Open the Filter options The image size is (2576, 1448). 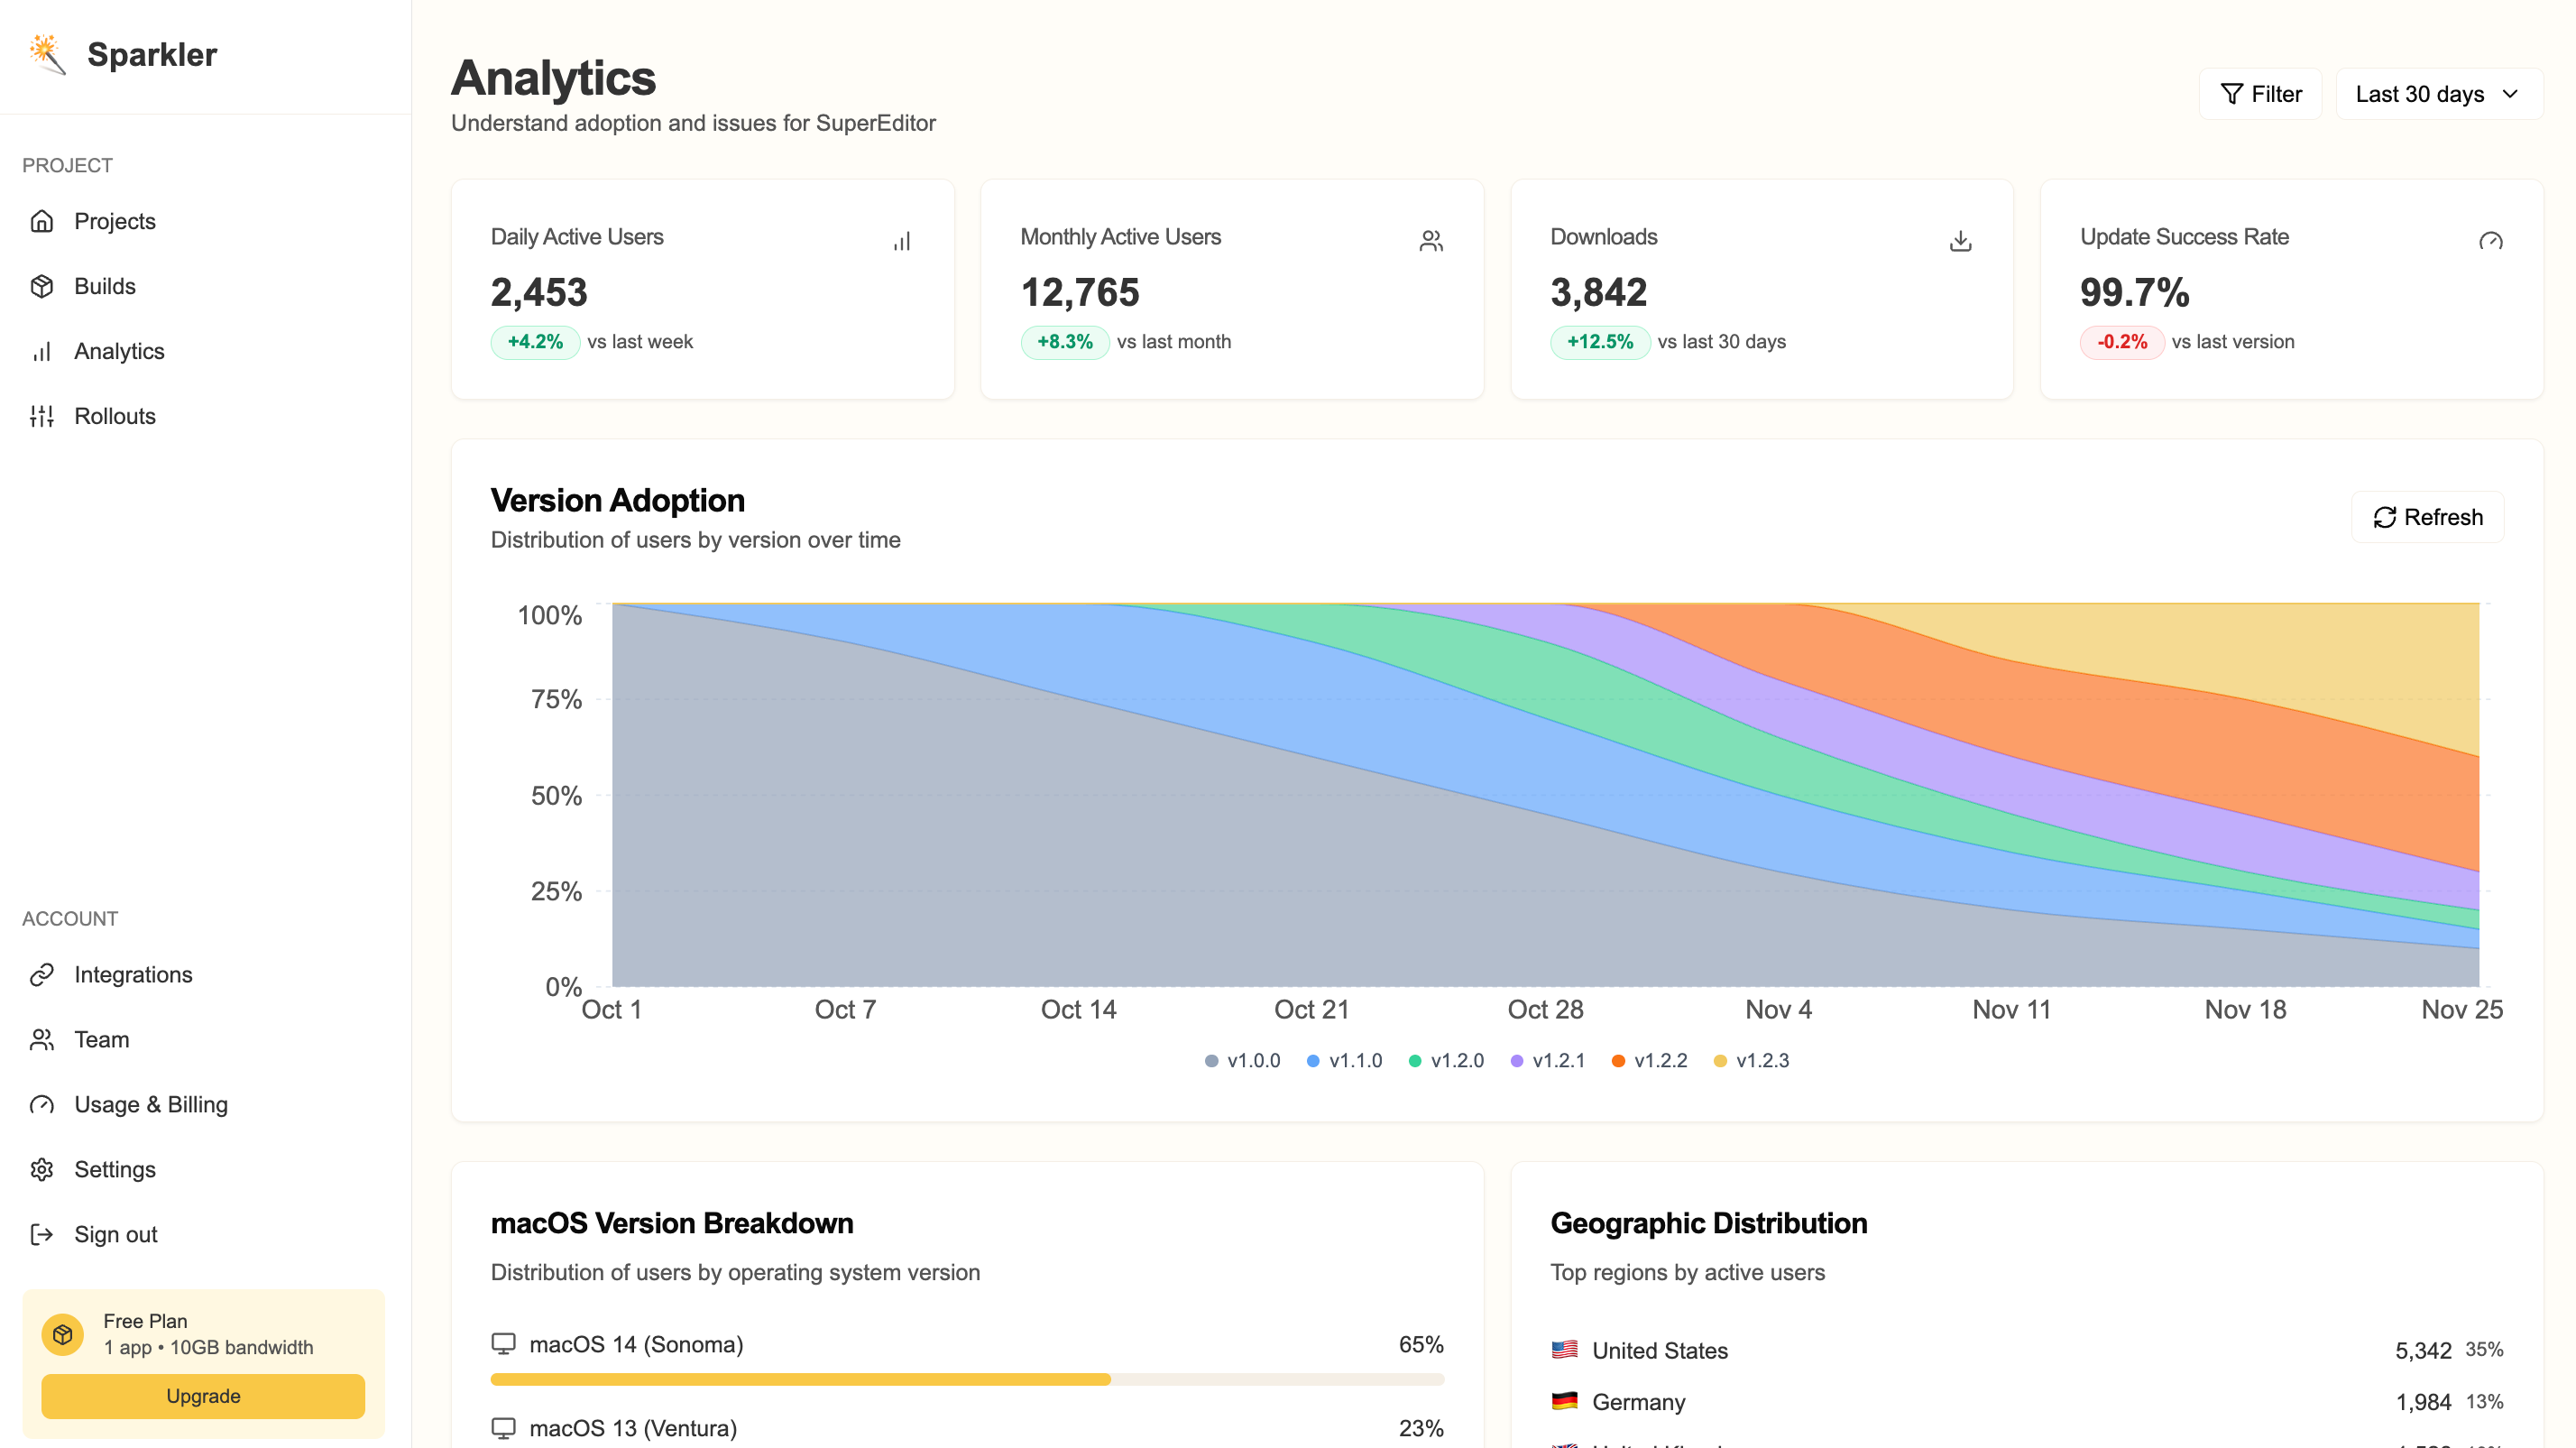(x=2260, y=93)
